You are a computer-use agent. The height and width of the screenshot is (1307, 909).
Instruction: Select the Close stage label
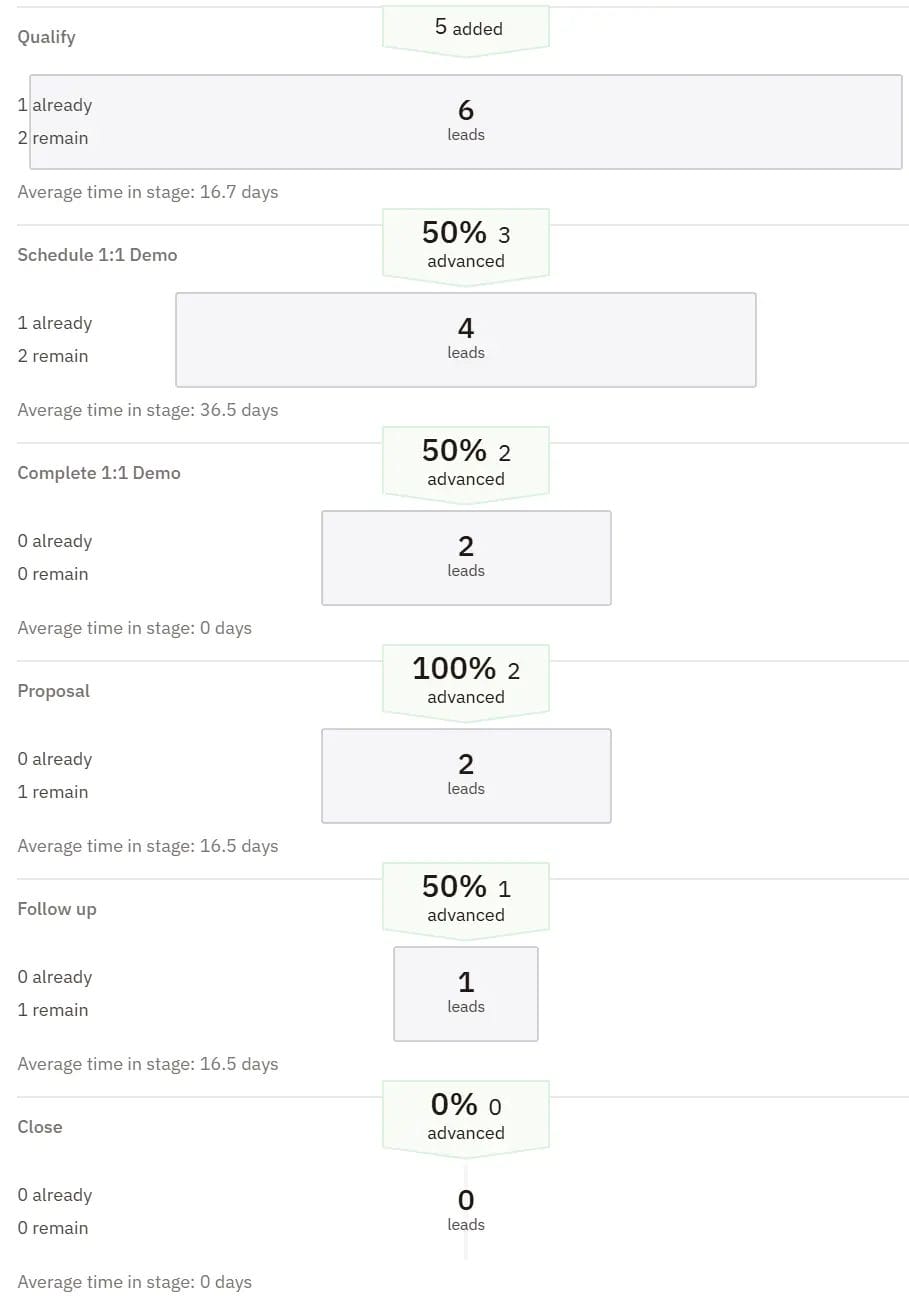(40, 1127)
